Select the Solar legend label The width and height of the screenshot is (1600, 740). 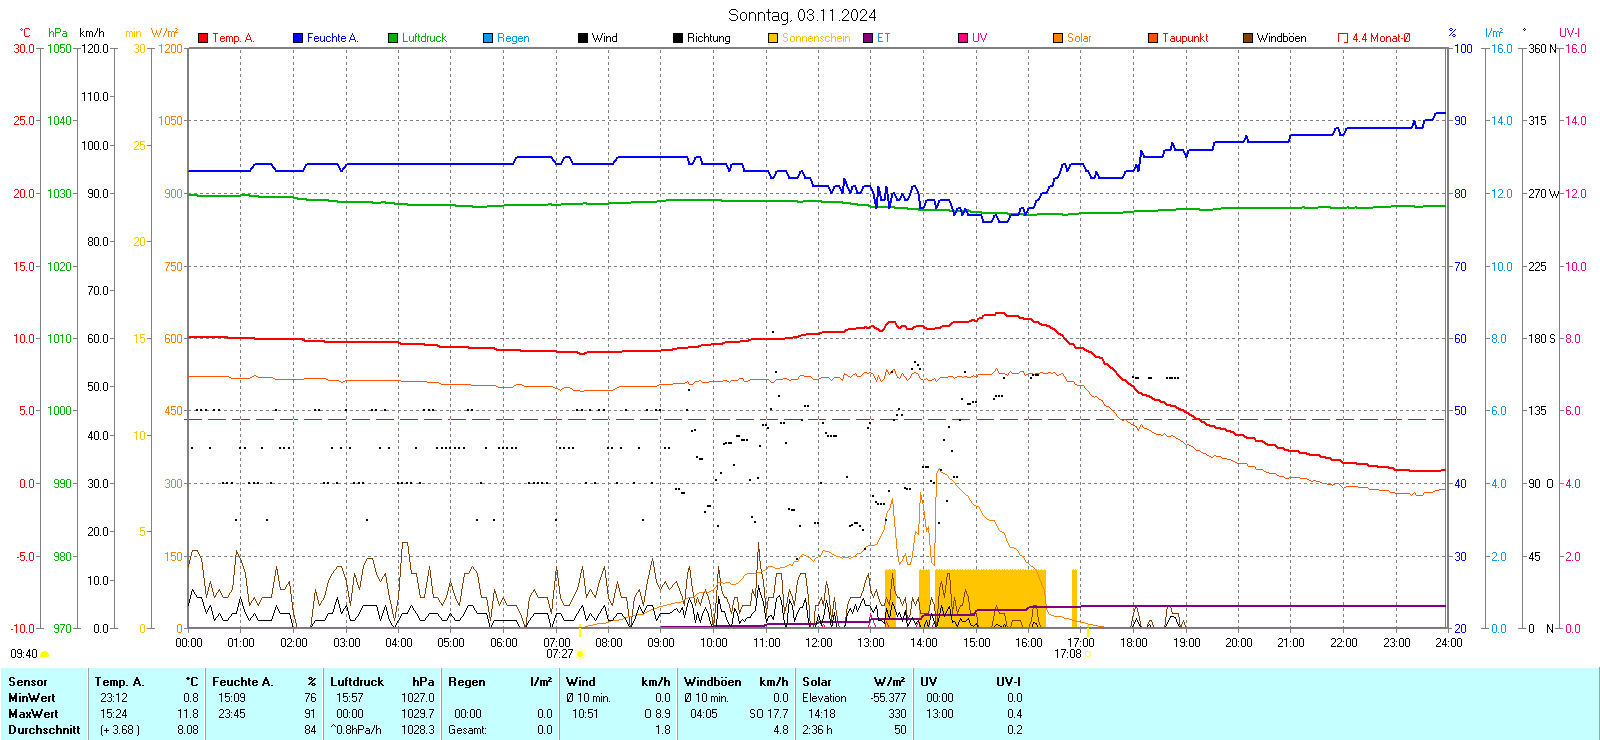click(1079, 38)
